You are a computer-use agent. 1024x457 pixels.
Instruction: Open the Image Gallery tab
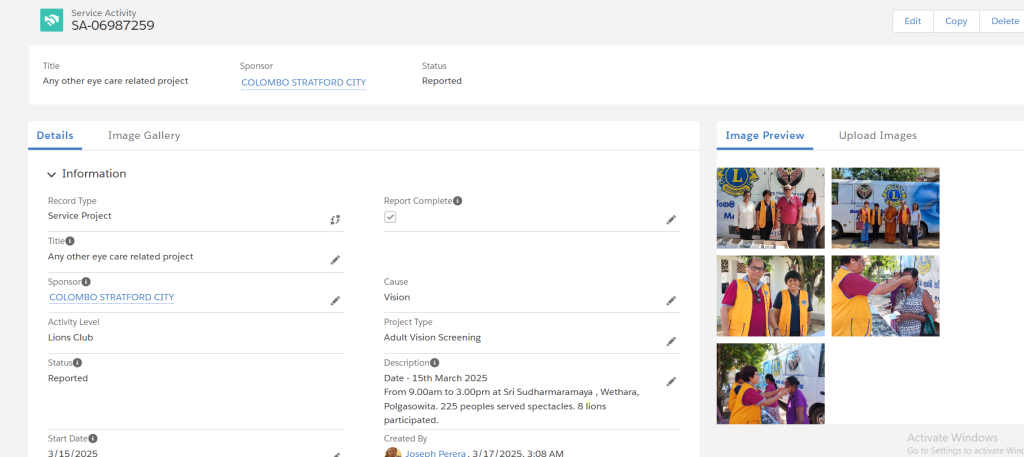[144, 136]
